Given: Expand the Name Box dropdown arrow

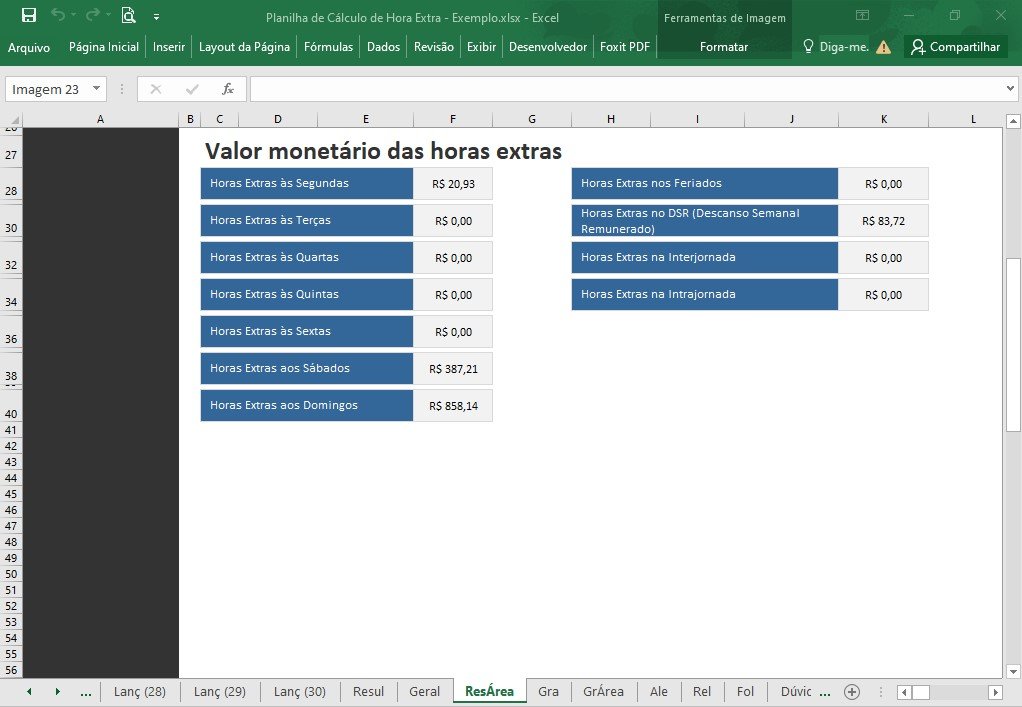Looking at the screenshot, I should pos(96,89).
